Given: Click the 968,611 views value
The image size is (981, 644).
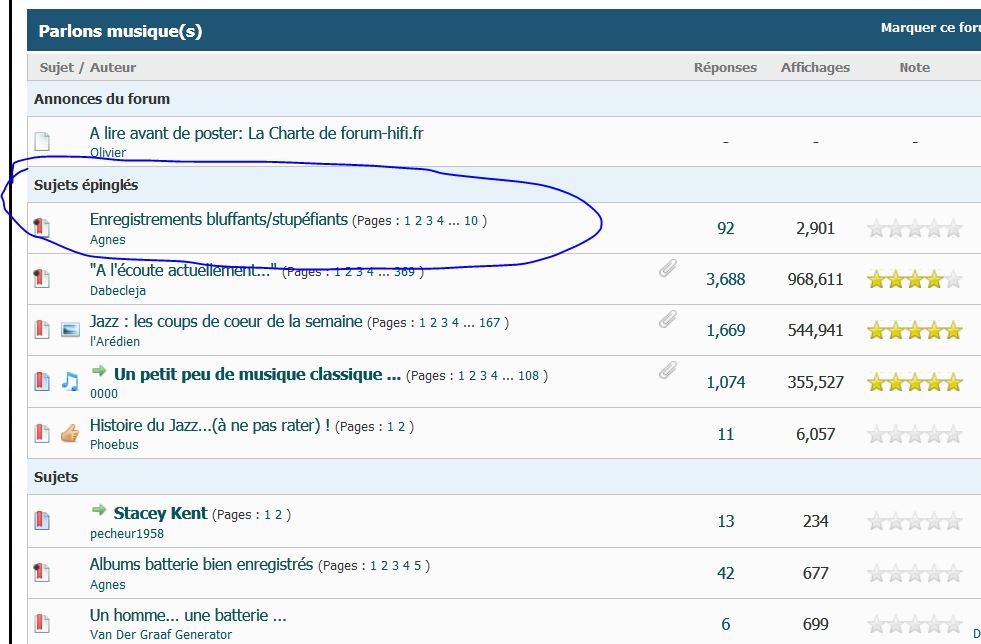Looking at the screenshot, I should [x=815, y=280].
